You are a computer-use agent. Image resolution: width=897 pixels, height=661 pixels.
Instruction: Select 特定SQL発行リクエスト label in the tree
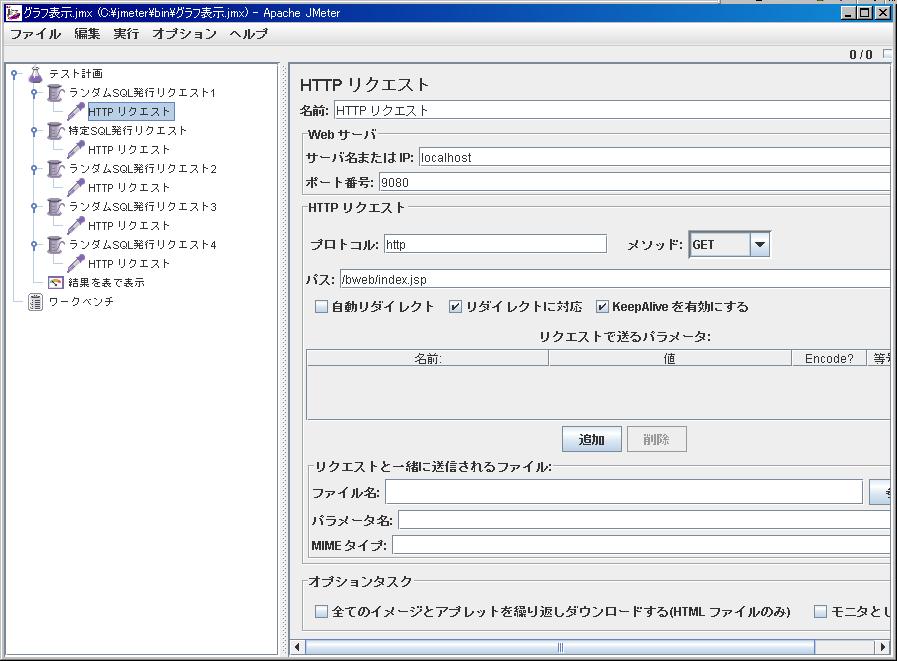tap(128, 130)
